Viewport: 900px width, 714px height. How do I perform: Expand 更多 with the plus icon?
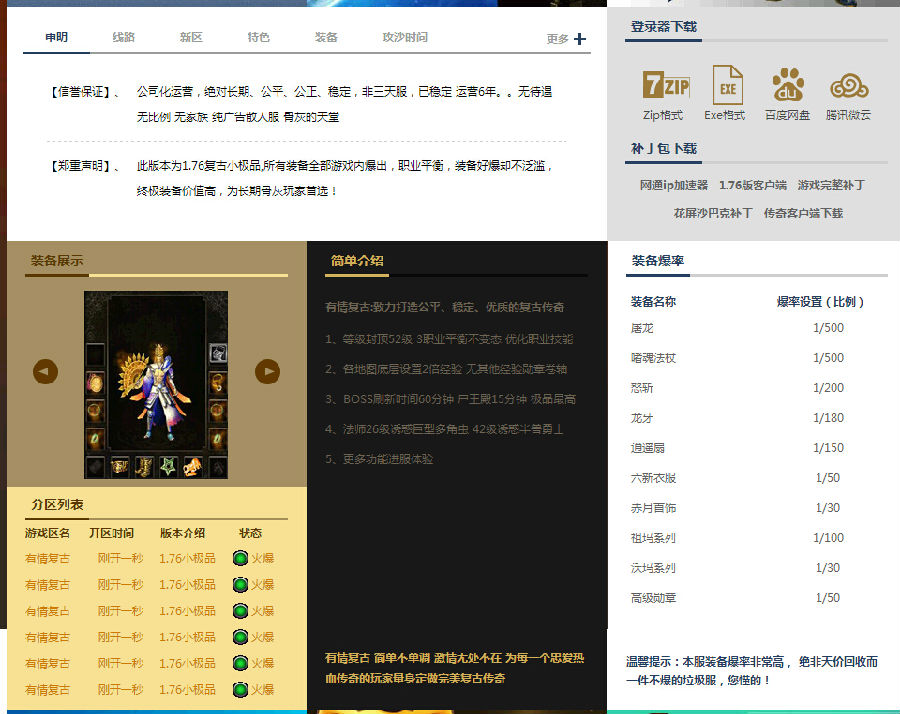point(580,39)
